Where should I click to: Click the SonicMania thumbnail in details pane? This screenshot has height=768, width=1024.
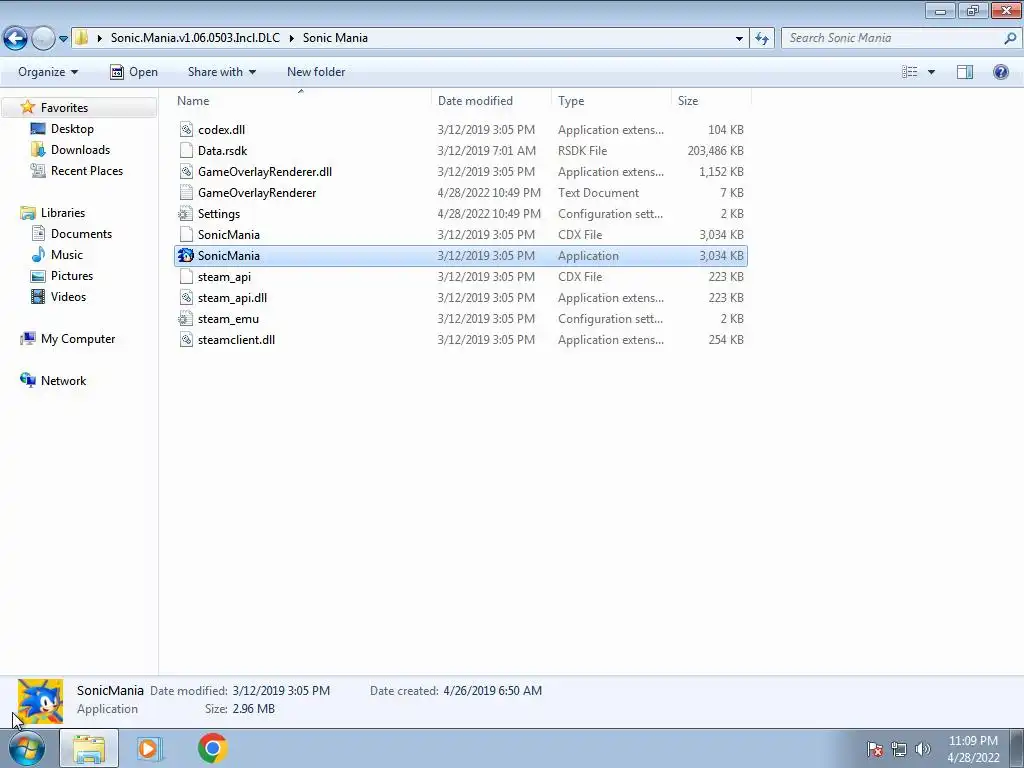point(40,701)
